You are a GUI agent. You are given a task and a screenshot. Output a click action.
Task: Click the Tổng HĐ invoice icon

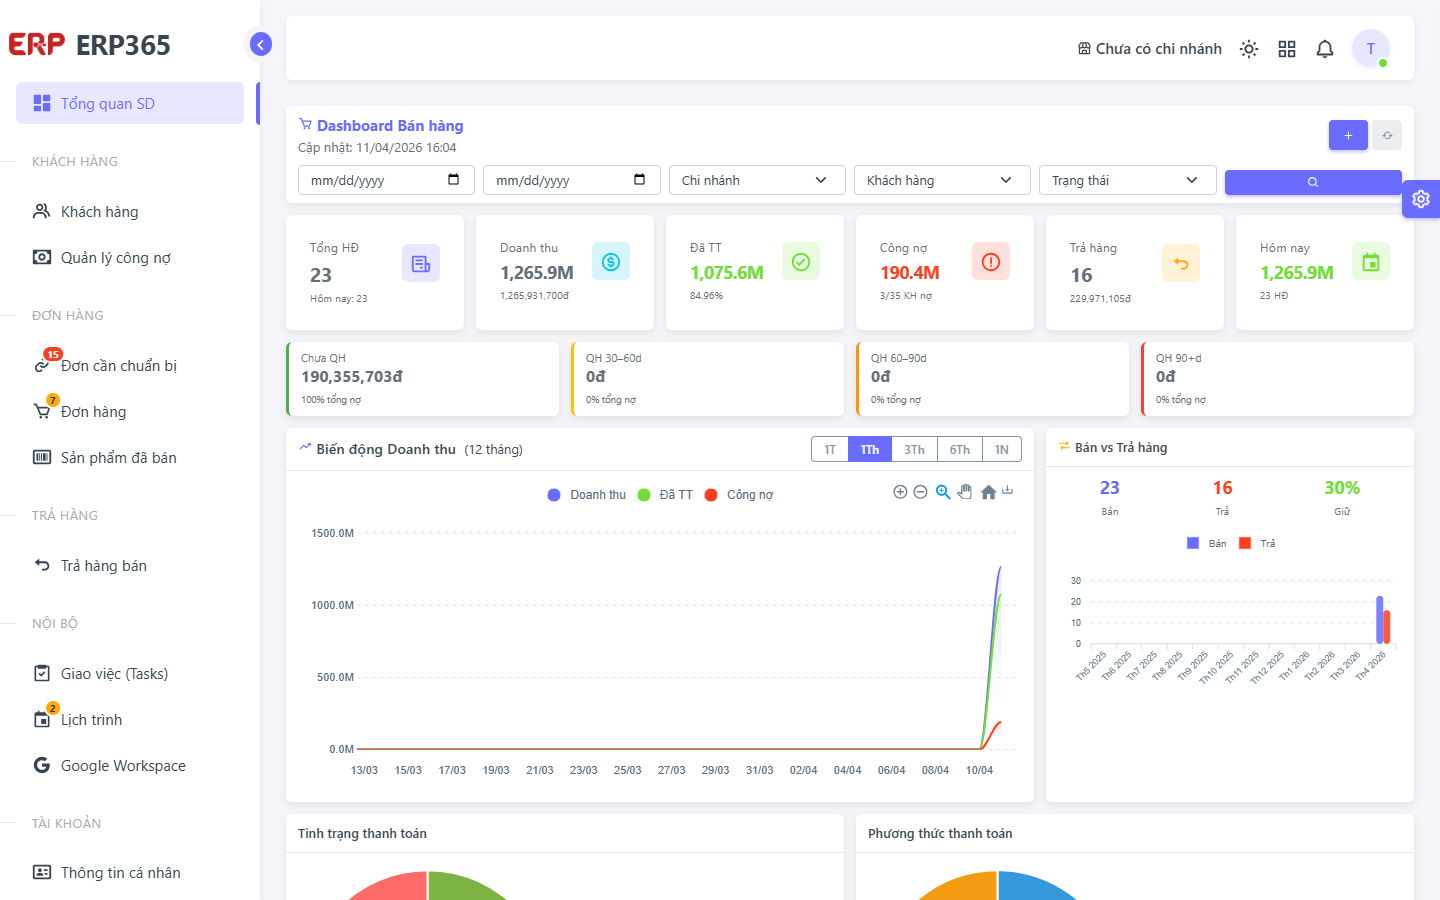coord(421,263)
